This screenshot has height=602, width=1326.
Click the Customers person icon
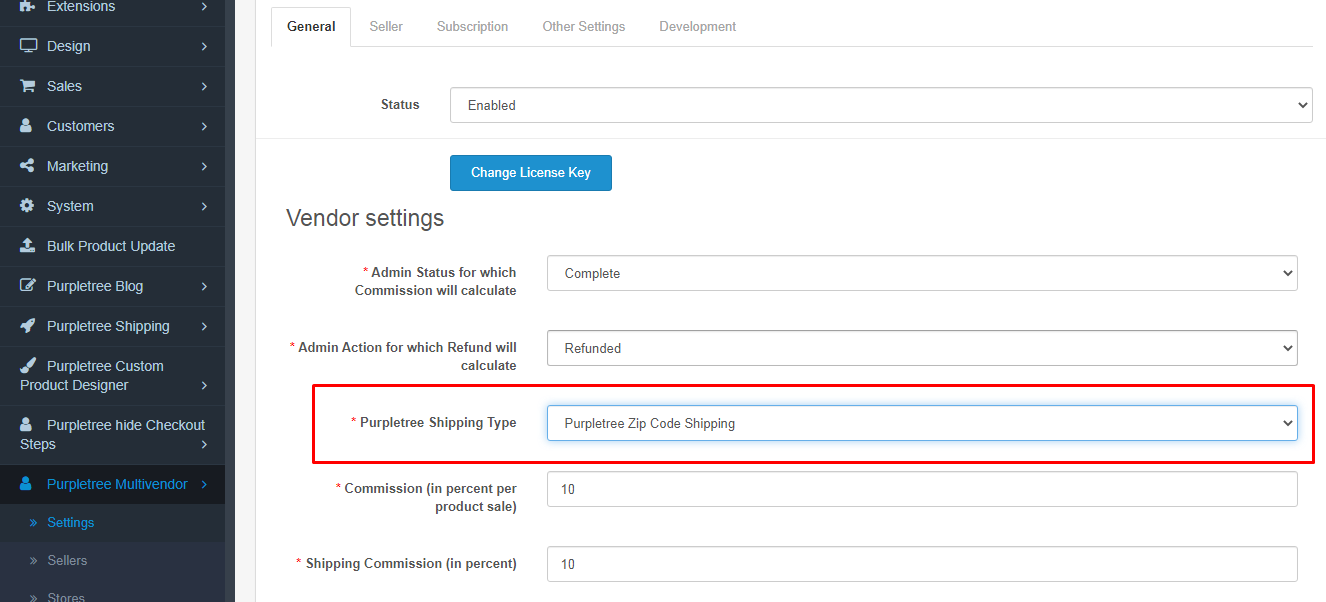(27, 126)
